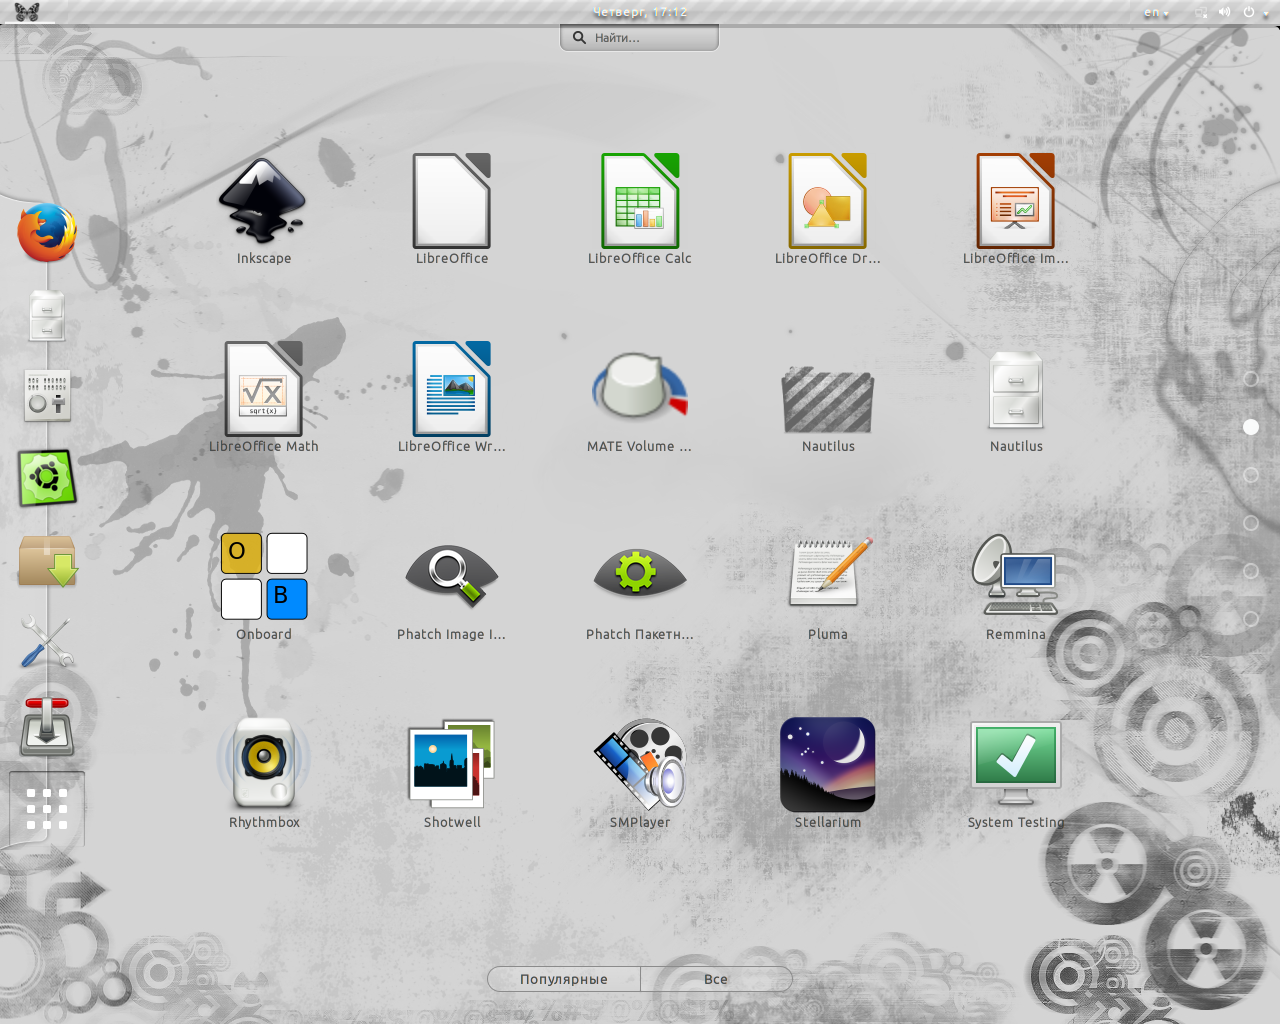
Task: Open MATE Volume Control
Action: 640,386
